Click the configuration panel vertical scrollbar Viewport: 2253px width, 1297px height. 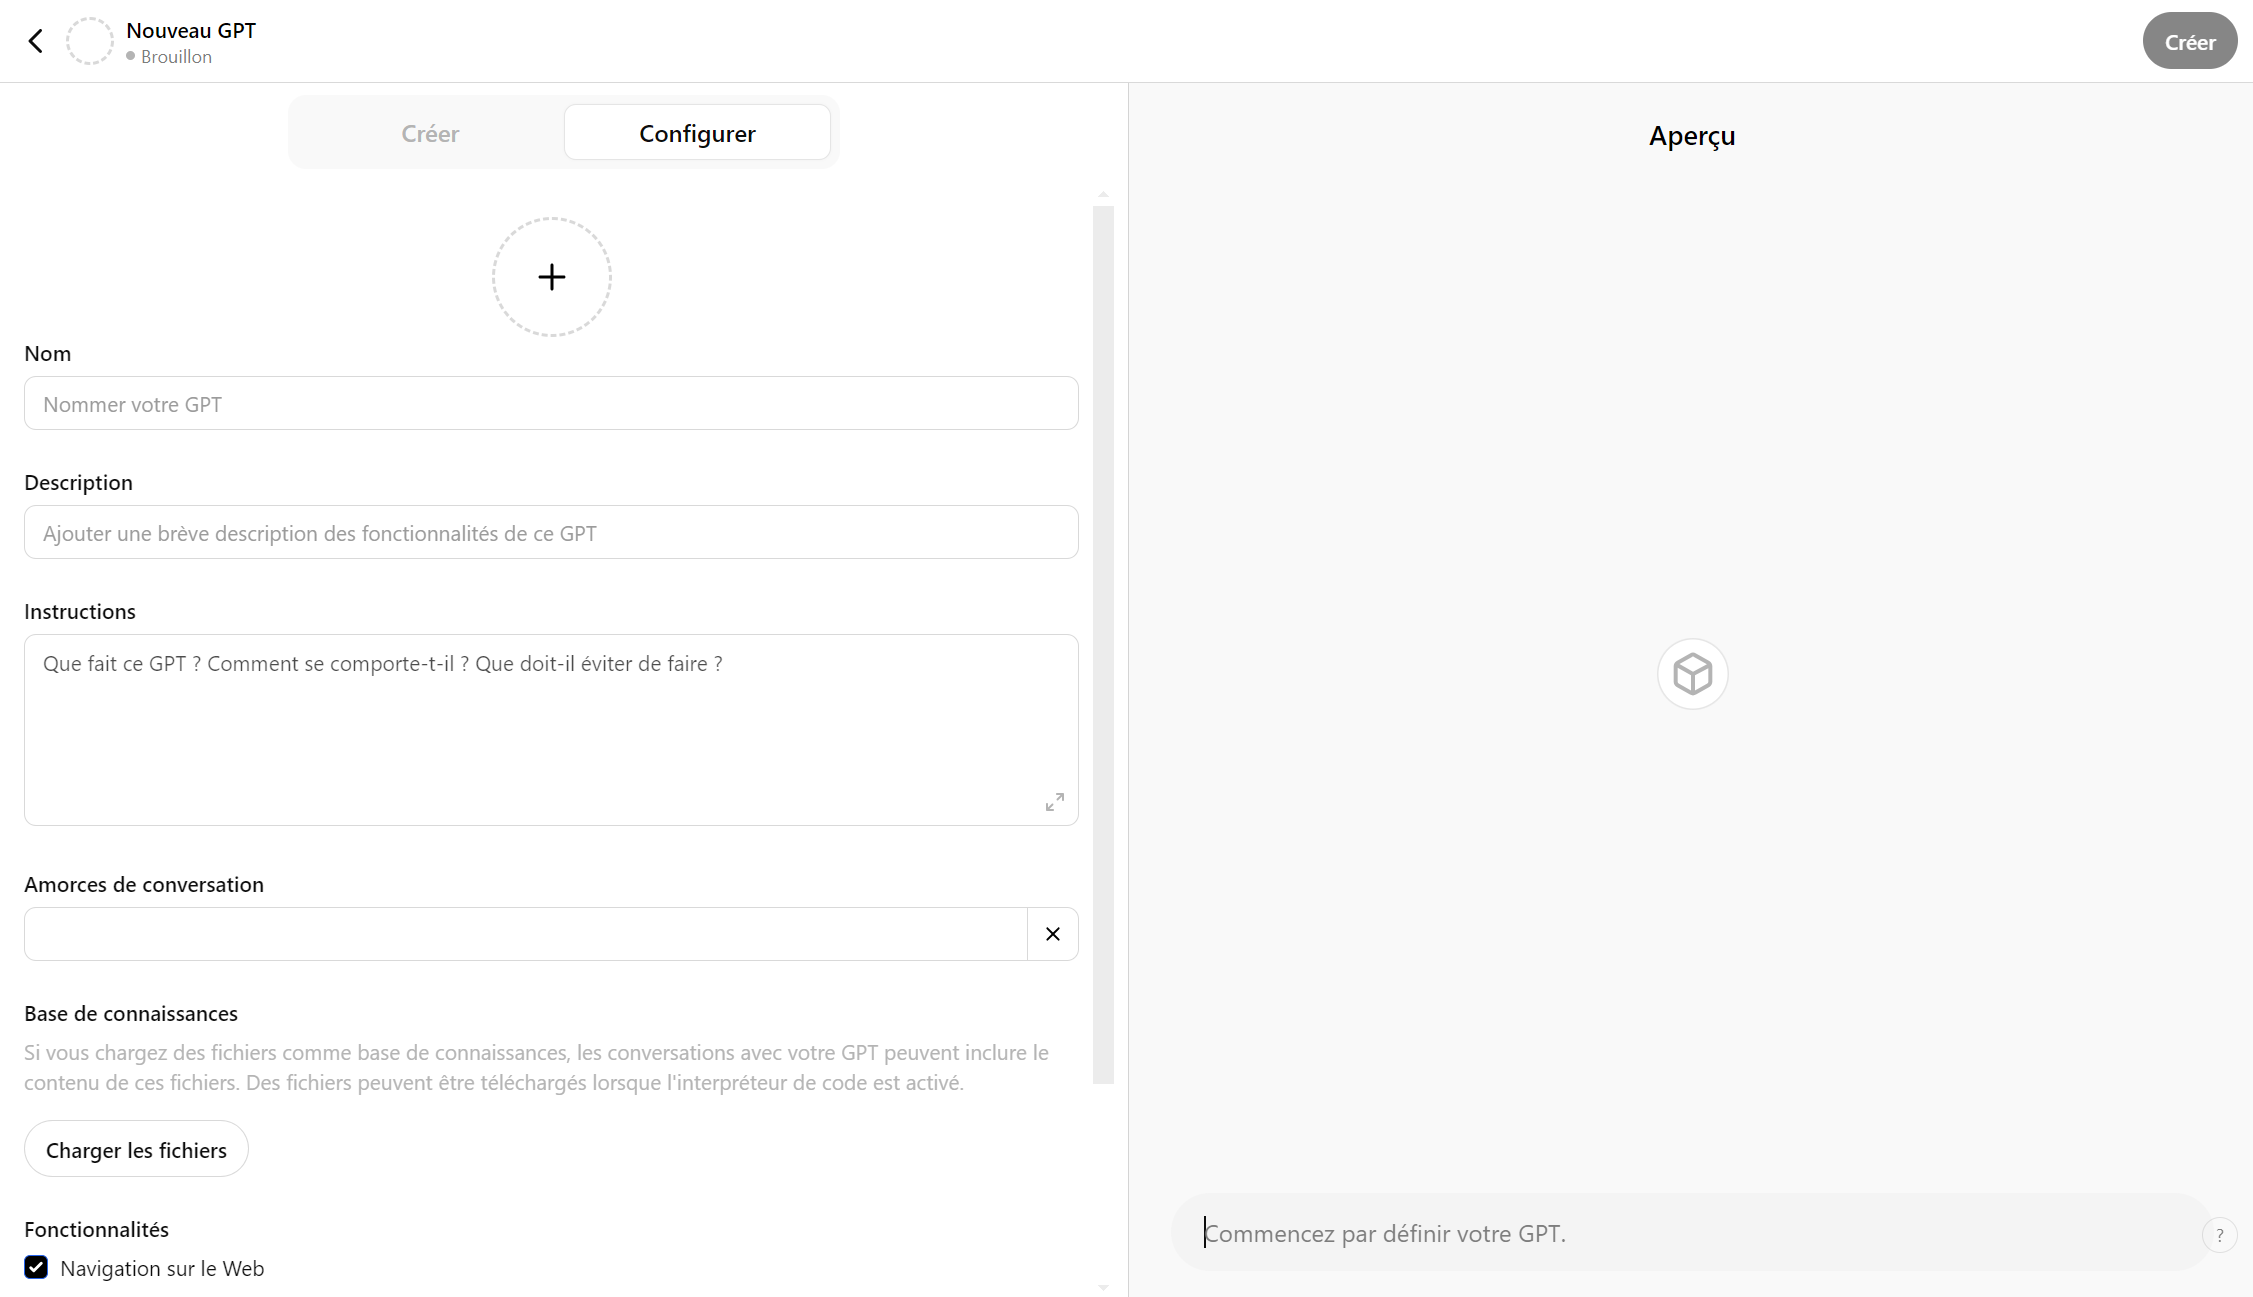coord(1103,645)
